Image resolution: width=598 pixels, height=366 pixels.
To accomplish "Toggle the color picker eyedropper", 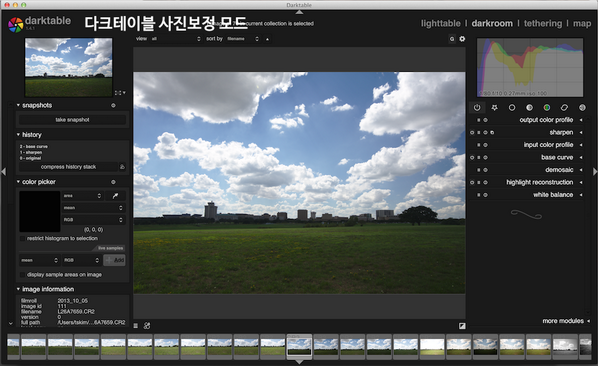I will [115, 196].
